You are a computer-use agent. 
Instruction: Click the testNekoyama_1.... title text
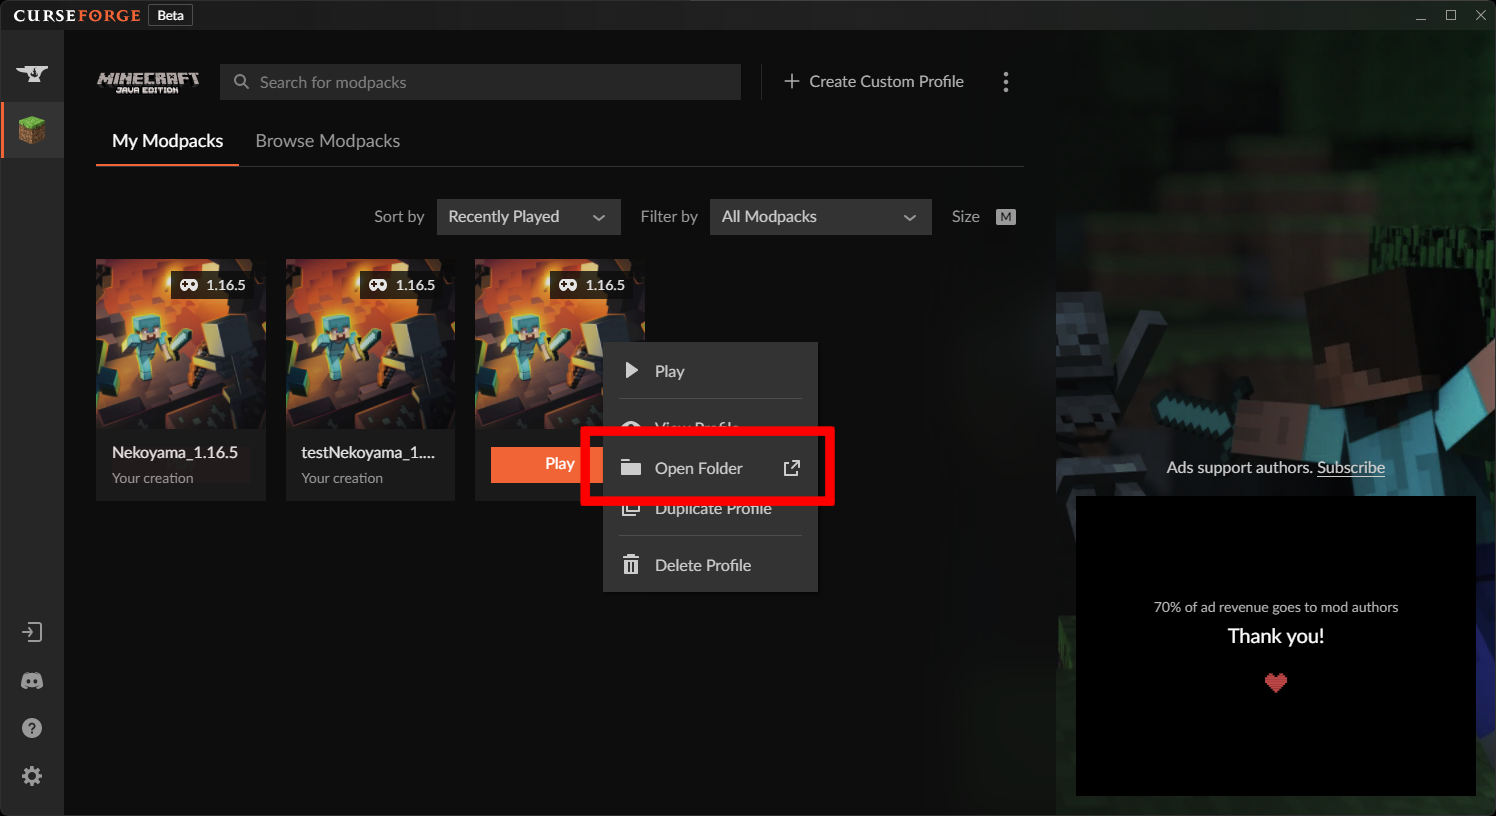tap(368, 452)
